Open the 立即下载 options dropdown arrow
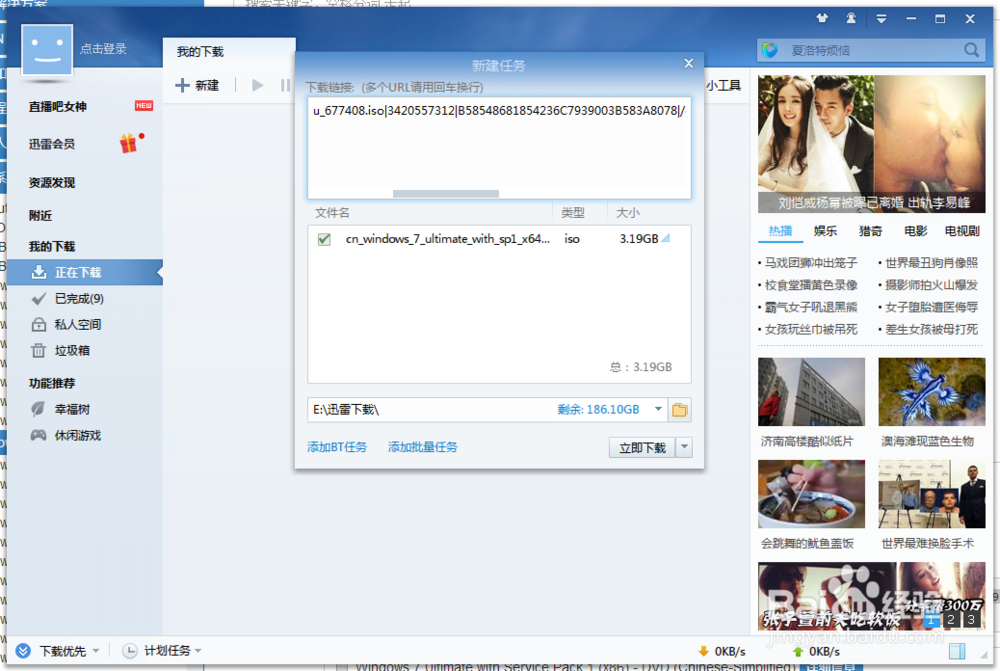This screenshot has height=671, width=1000. point(684,447)
